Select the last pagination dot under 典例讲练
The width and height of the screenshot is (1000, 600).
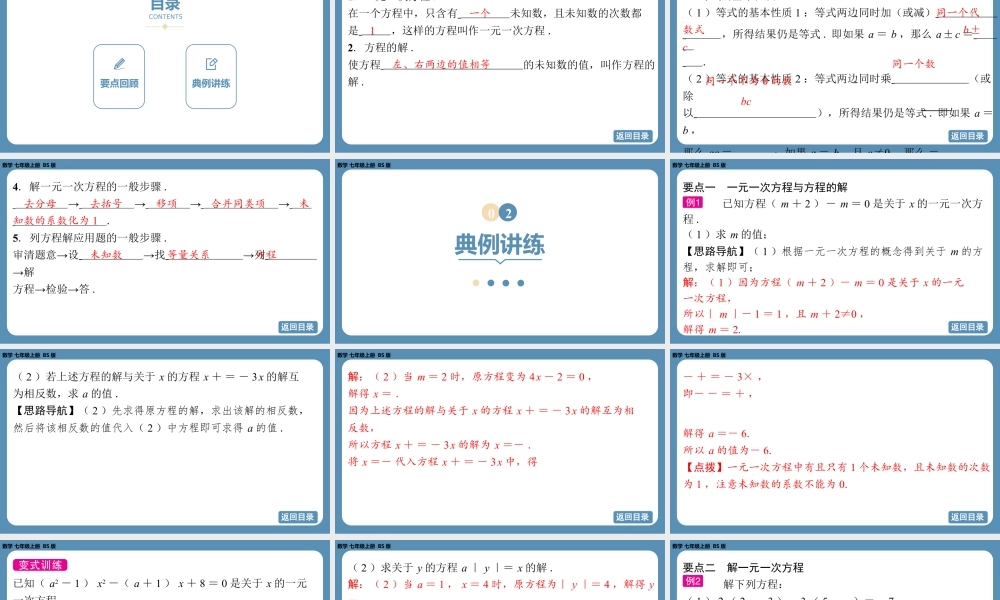pos(521,282)
